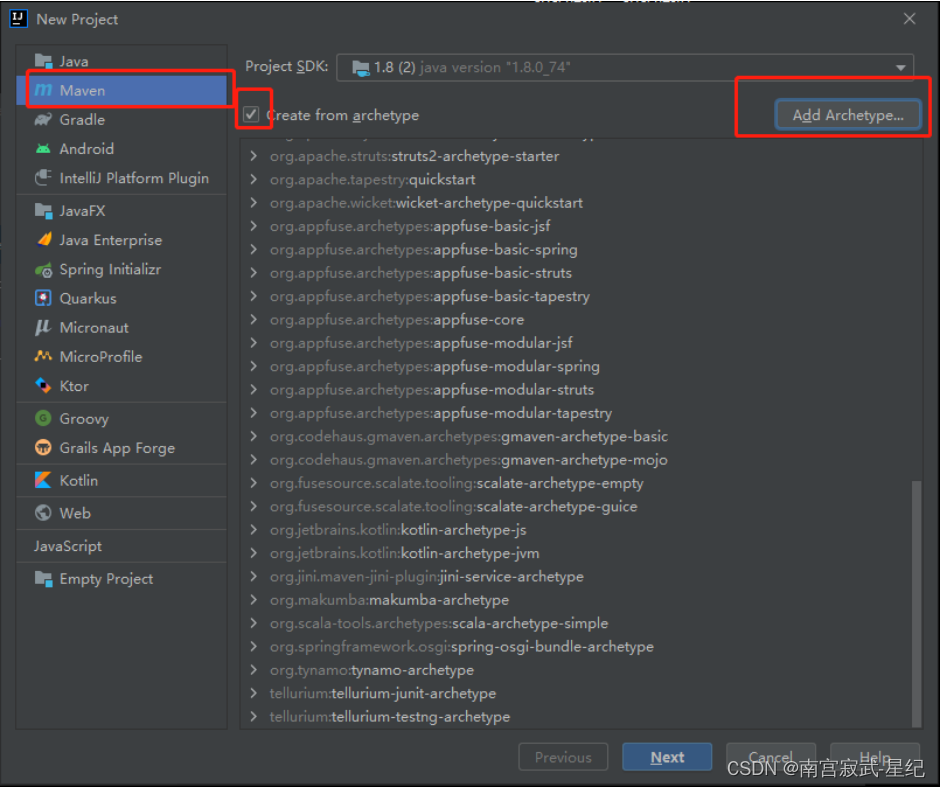Select appfuse-modular-jsf archetype row

click(576, 343)
